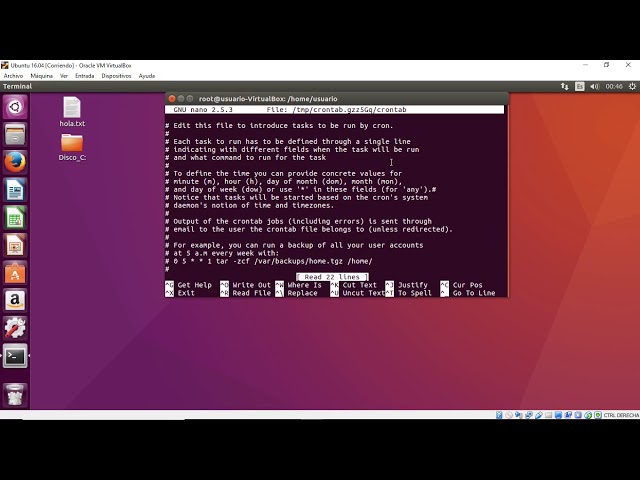The width and height of the screenshot is (640, 480).
Task: Click the nano To Spell shortcut
Action: point(409,293)
